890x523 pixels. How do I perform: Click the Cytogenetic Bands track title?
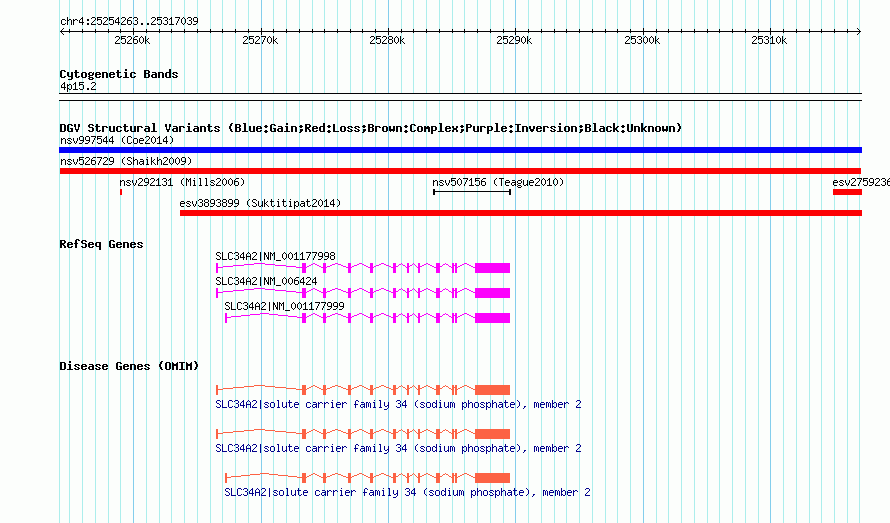(x=119, y=74)
